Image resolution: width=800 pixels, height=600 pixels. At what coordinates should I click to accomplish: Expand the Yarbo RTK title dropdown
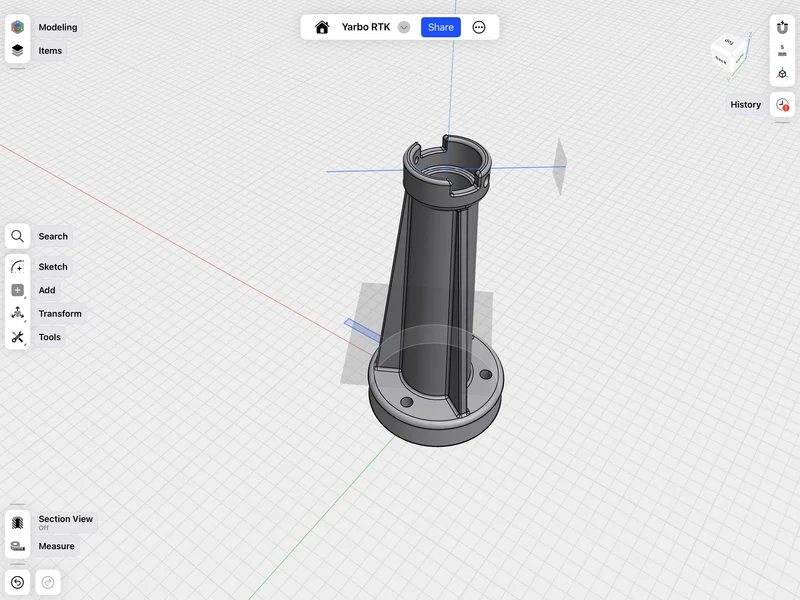(x=404, y=27)
